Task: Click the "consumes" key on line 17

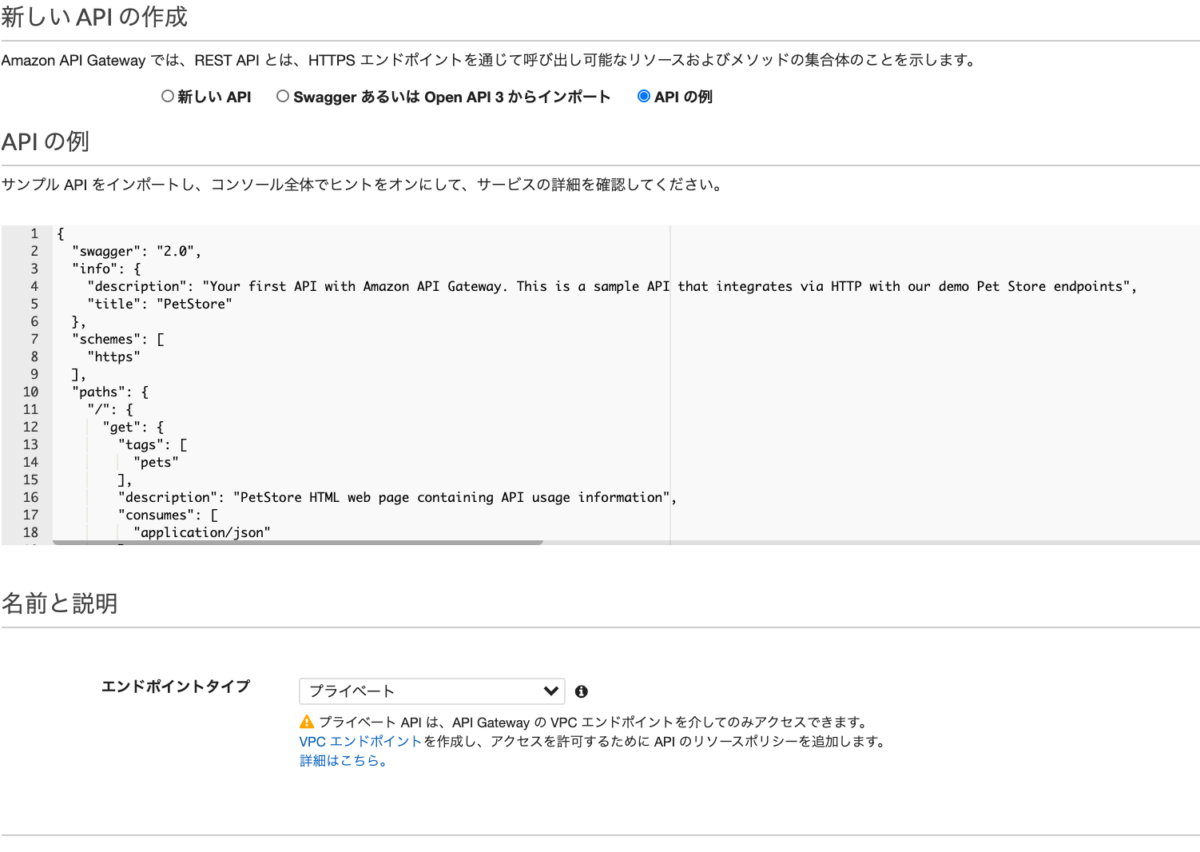Action: click(x=156, y=515)
